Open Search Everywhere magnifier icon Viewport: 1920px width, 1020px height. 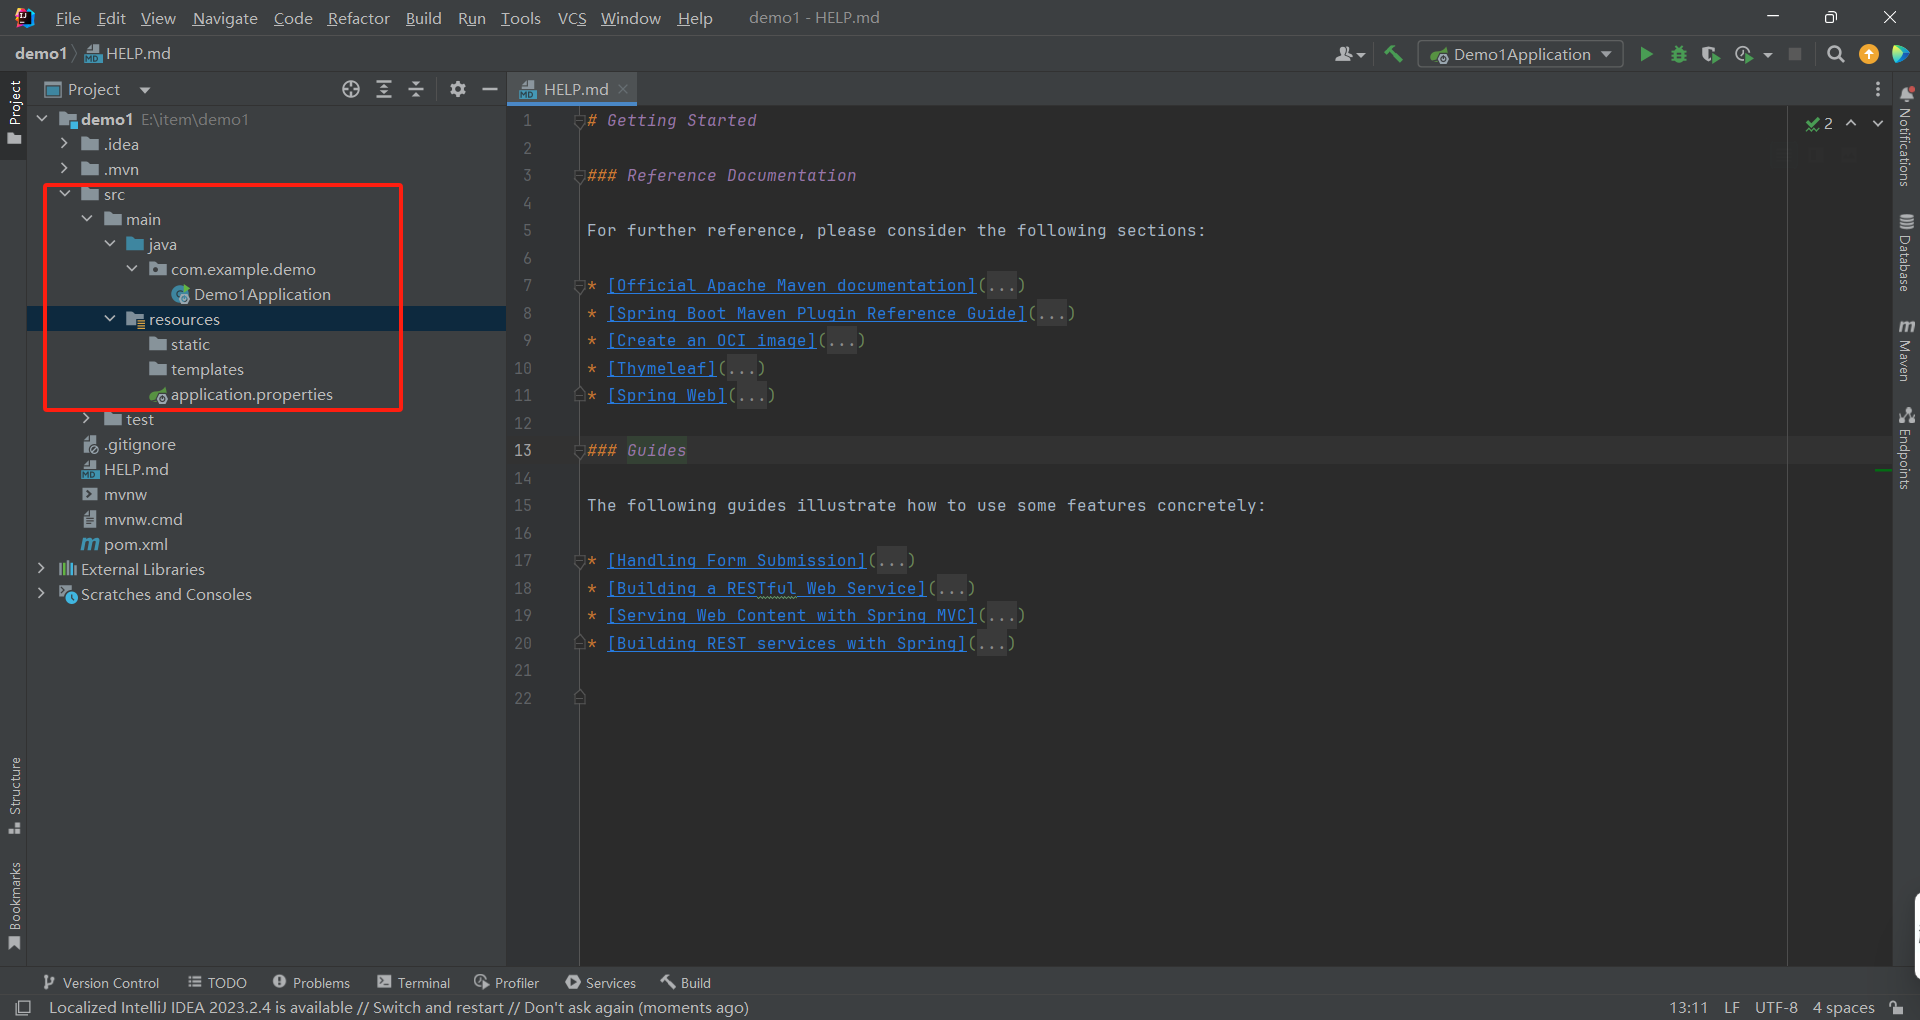click(x=1836, y=54)
